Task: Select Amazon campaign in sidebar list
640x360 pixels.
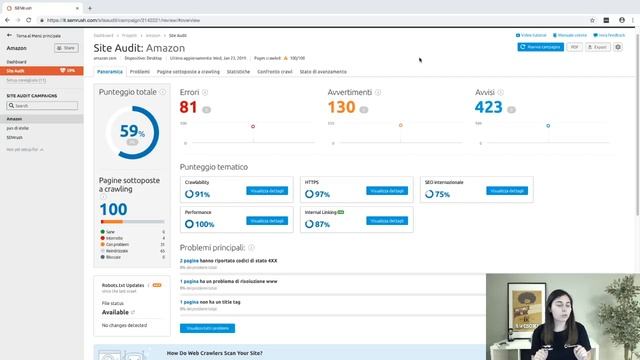Action: click(42, 119)
